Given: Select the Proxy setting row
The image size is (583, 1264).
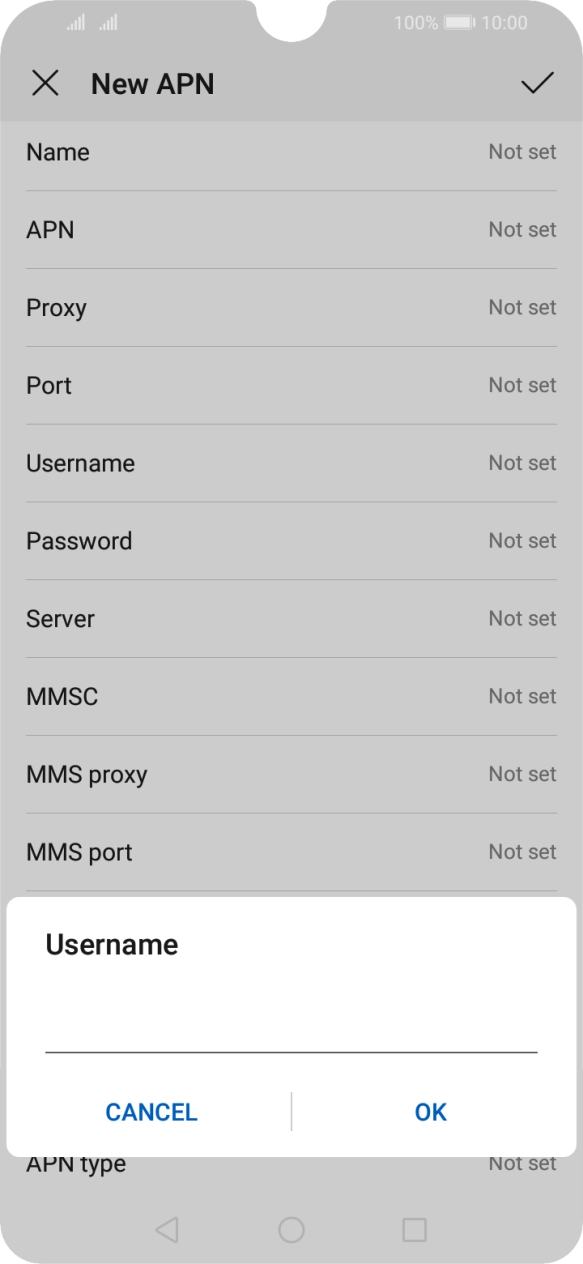Looking at the screenshot, I should [291, 308].
